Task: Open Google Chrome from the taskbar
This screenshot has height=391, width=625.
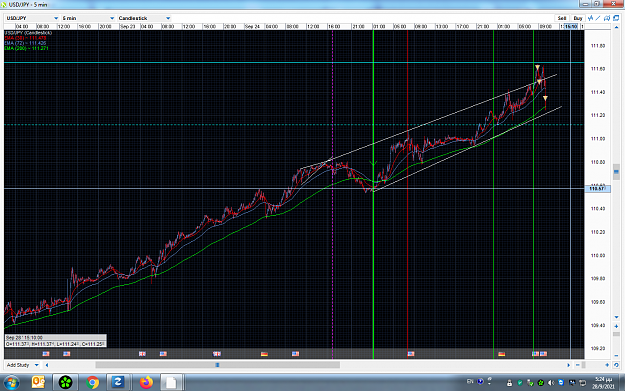Action: (92, 382)
